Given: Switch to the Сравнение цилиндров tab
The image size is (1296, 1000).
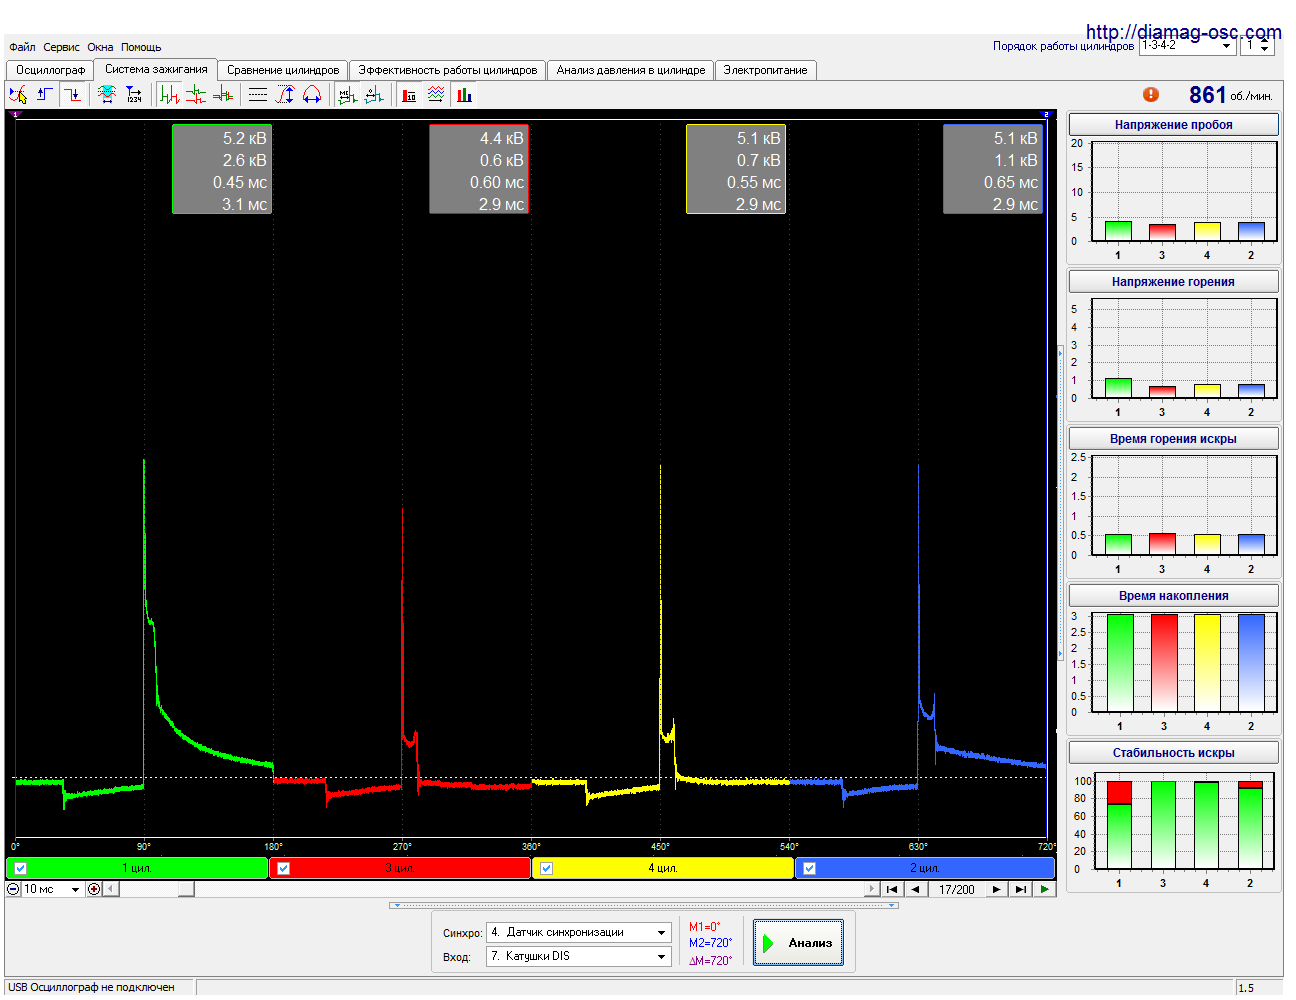Looking at the screenshot, I should pyautogui.click(x=283, y=70).
